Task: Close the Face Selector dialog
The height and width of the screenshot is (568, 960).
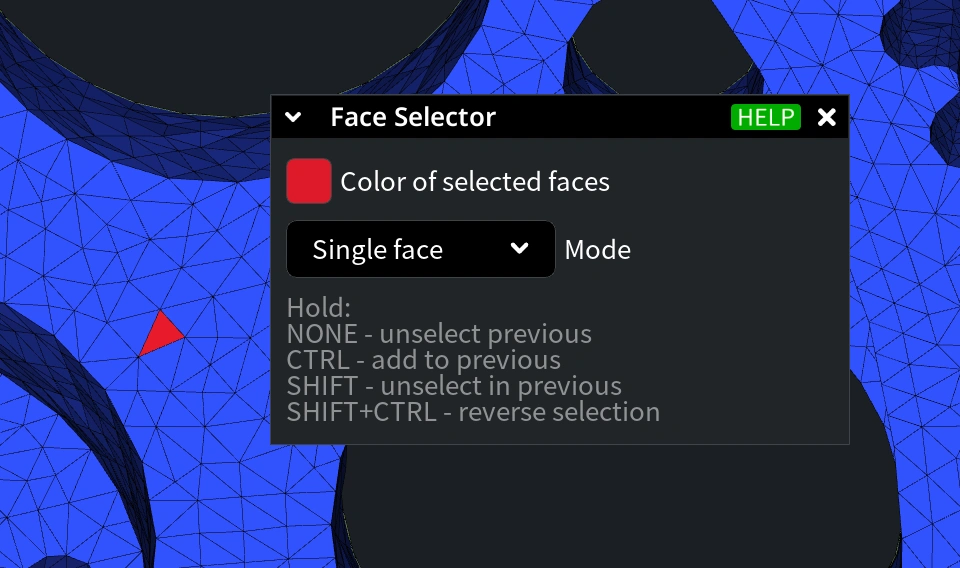Action: click(x=827, y=117)
